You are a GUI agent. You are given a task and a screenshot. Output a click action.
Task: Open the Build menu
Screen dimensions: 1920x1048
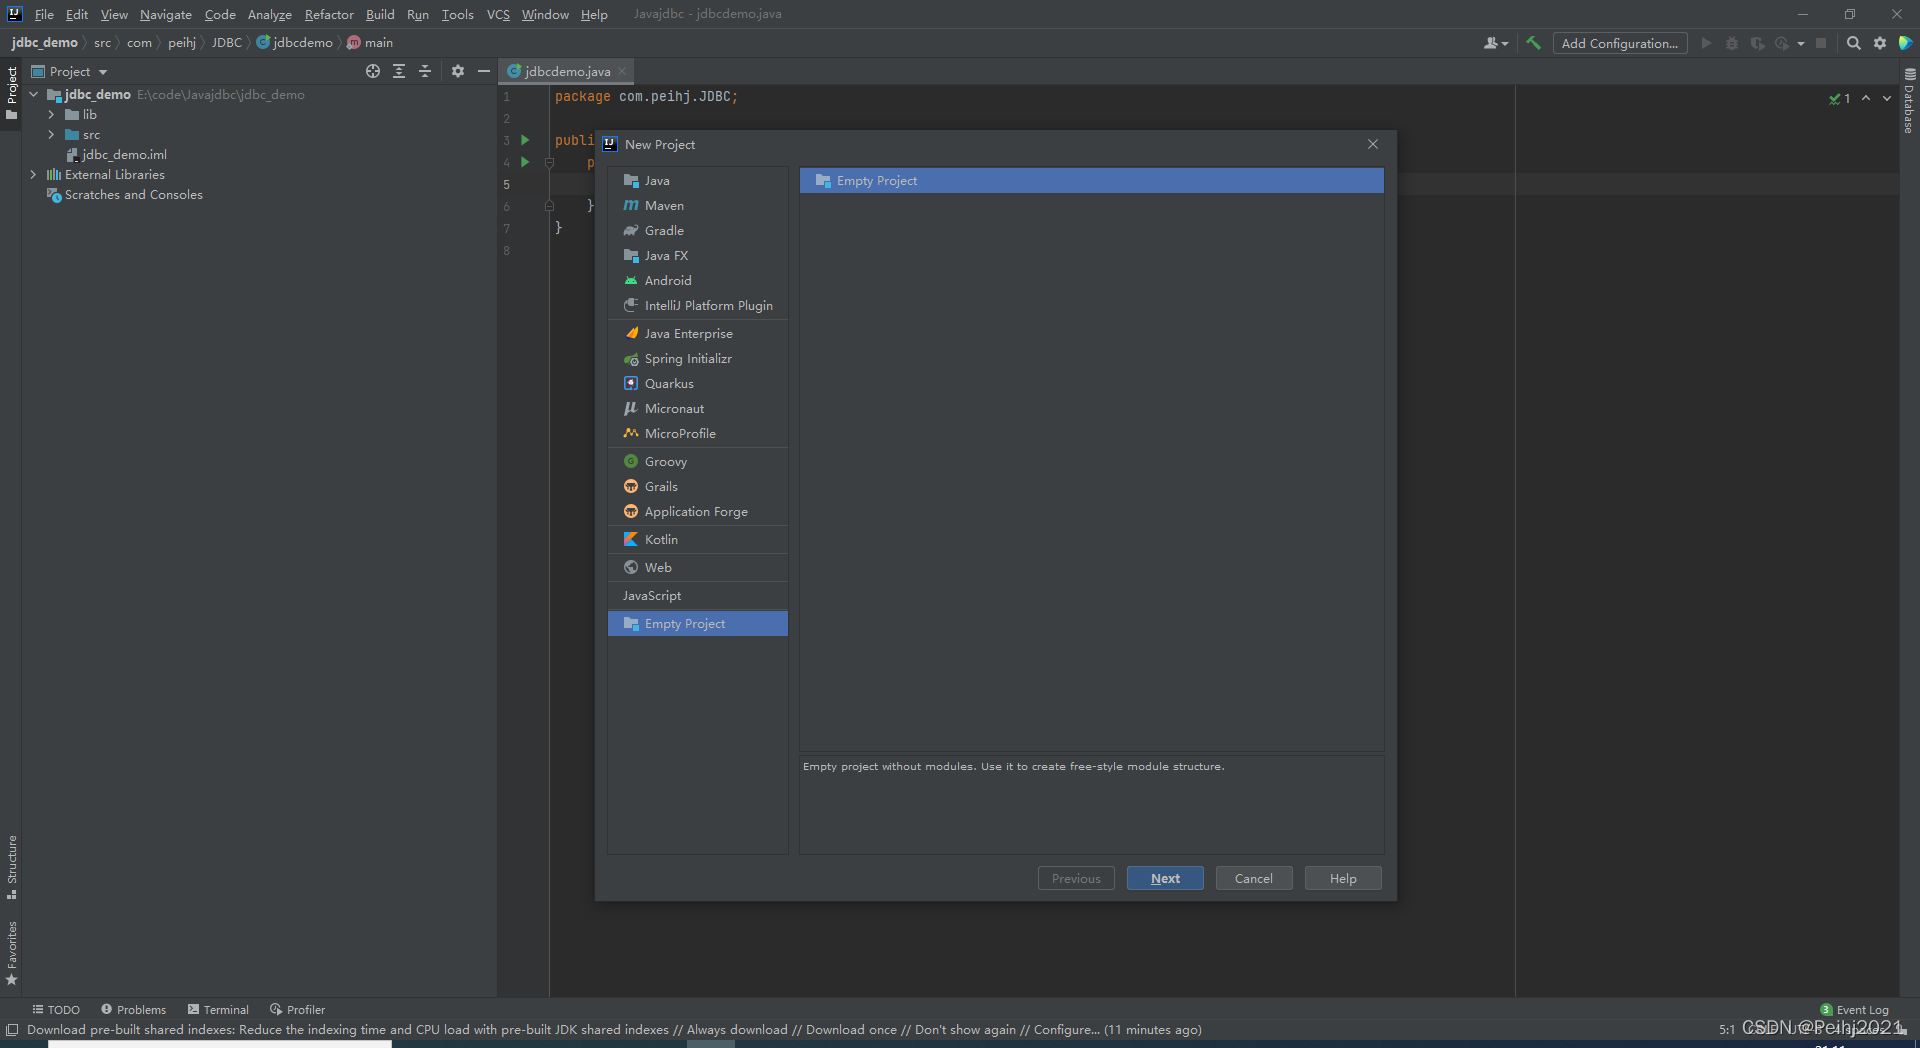(380, 14)
